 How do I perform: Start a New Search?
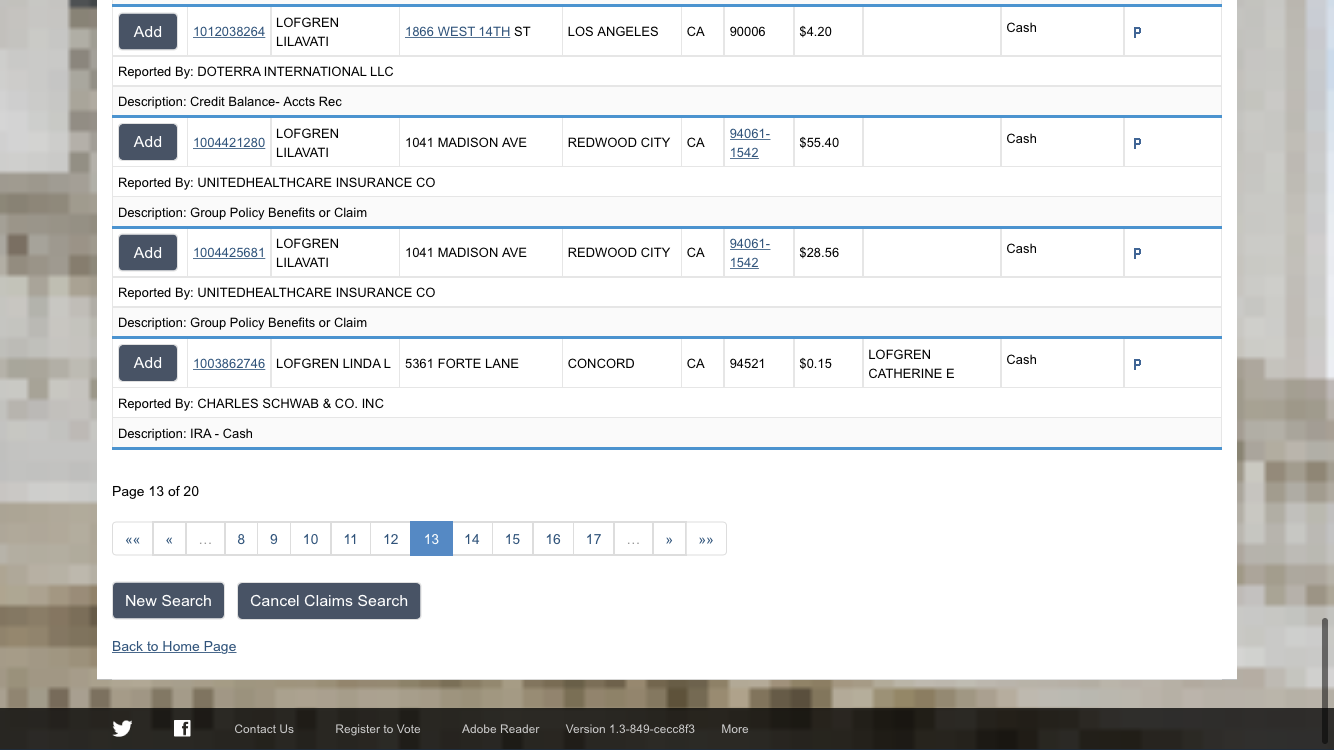click(168, 601)
